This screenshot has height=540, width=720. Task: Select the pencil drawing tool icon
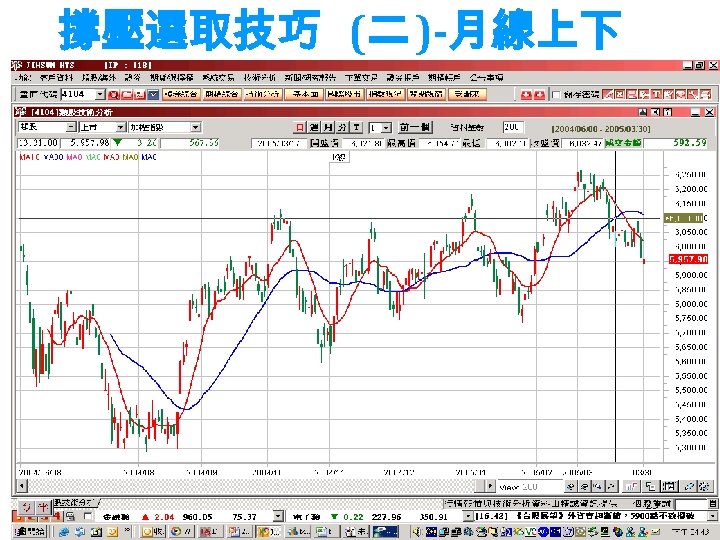point(608,95)
